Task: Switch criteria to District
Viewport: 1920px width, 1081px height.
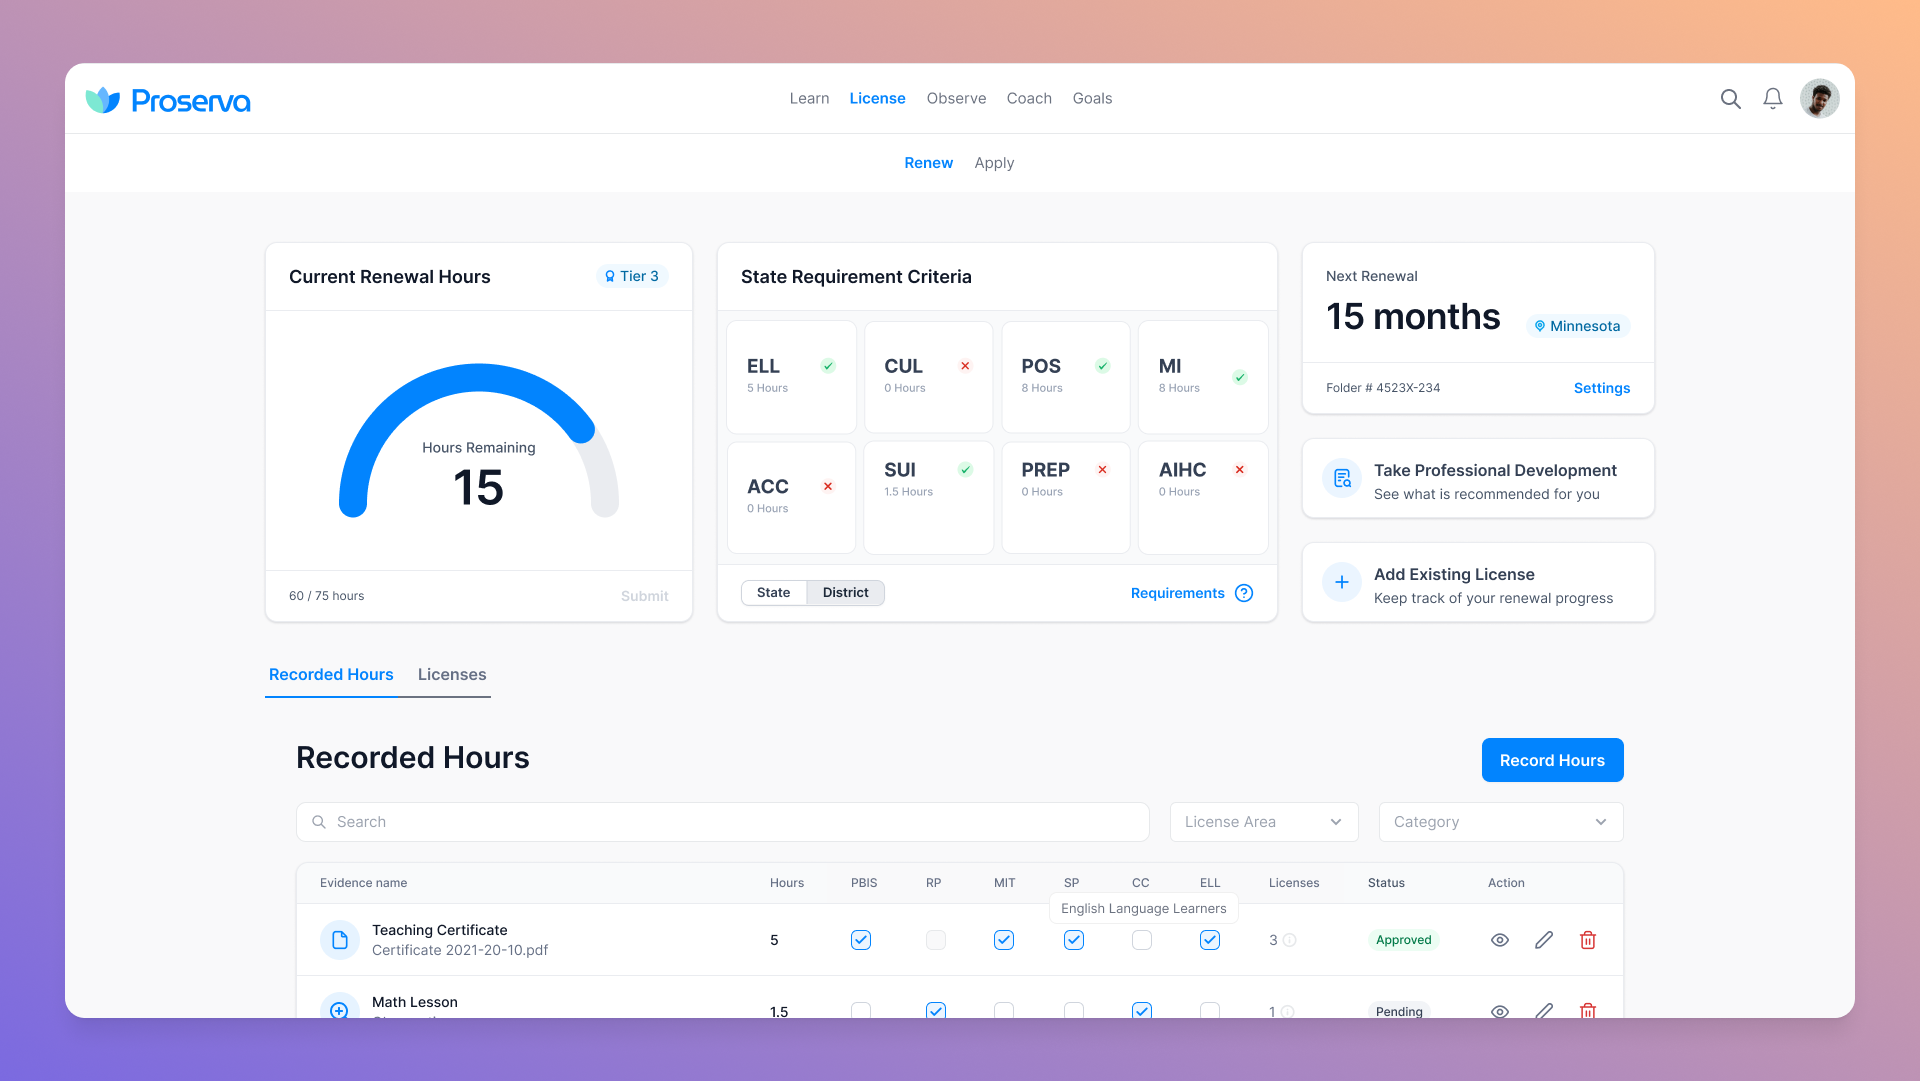Action: [x=846, y=593]
